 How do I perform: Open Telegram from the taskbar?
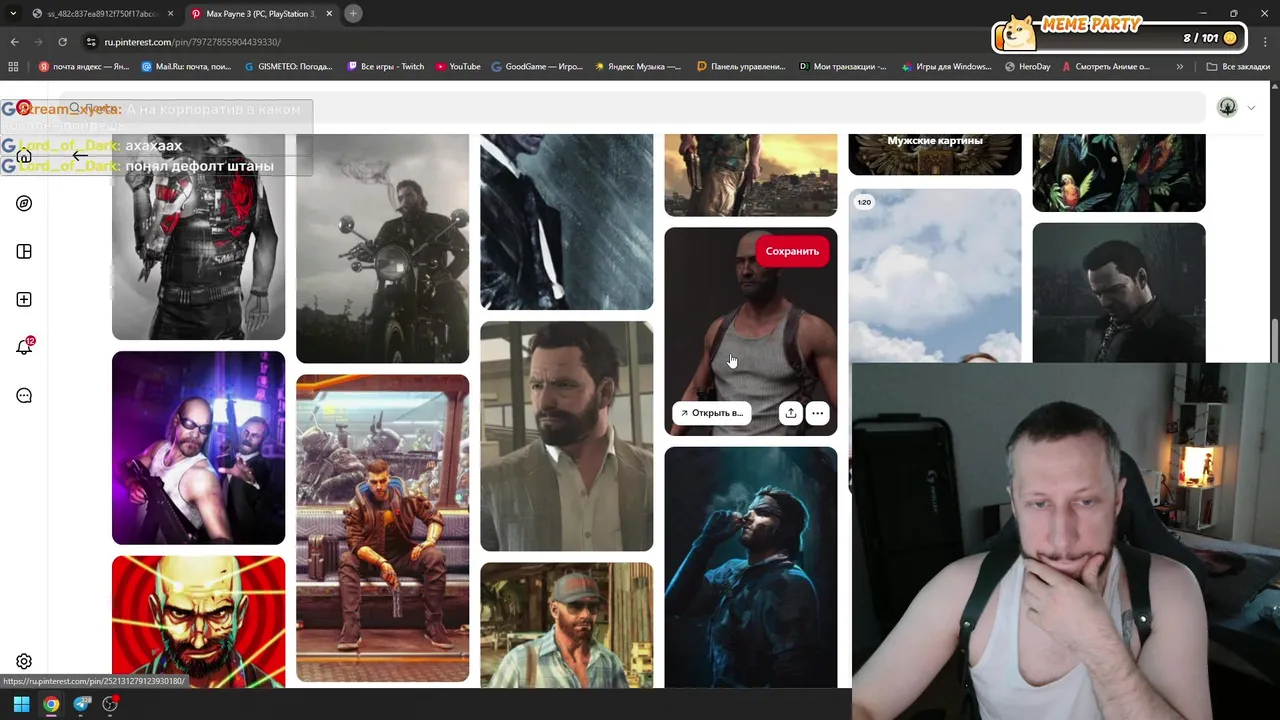[x=81, y=704]
